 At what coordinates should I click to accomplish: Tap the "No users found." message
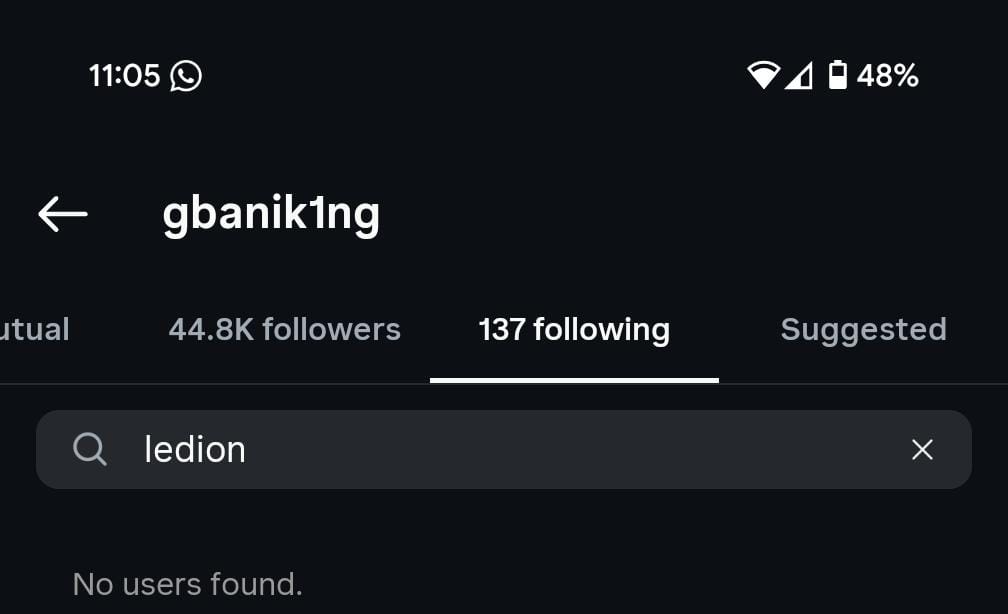point(187,584)
